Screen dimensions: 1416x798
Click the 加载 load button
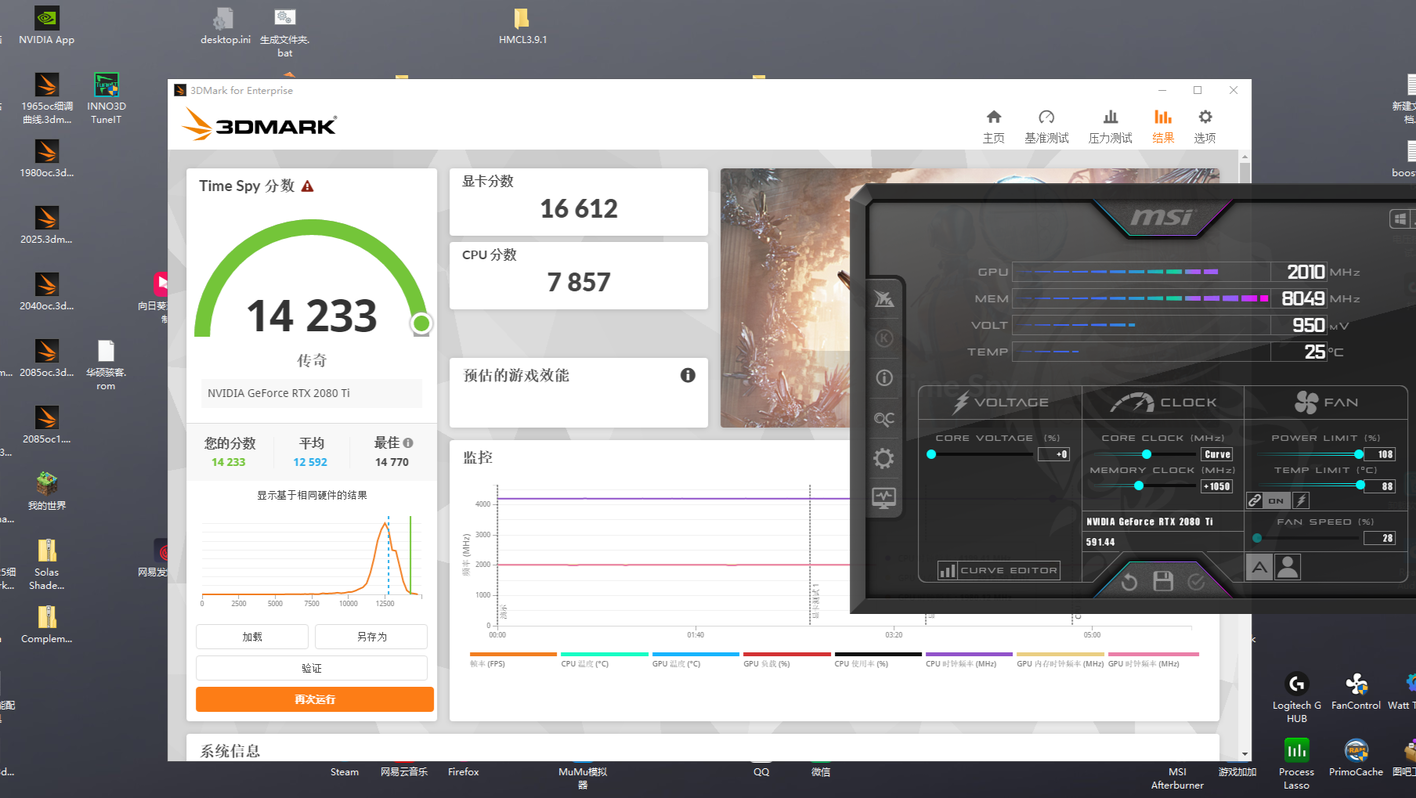[252, 636]
